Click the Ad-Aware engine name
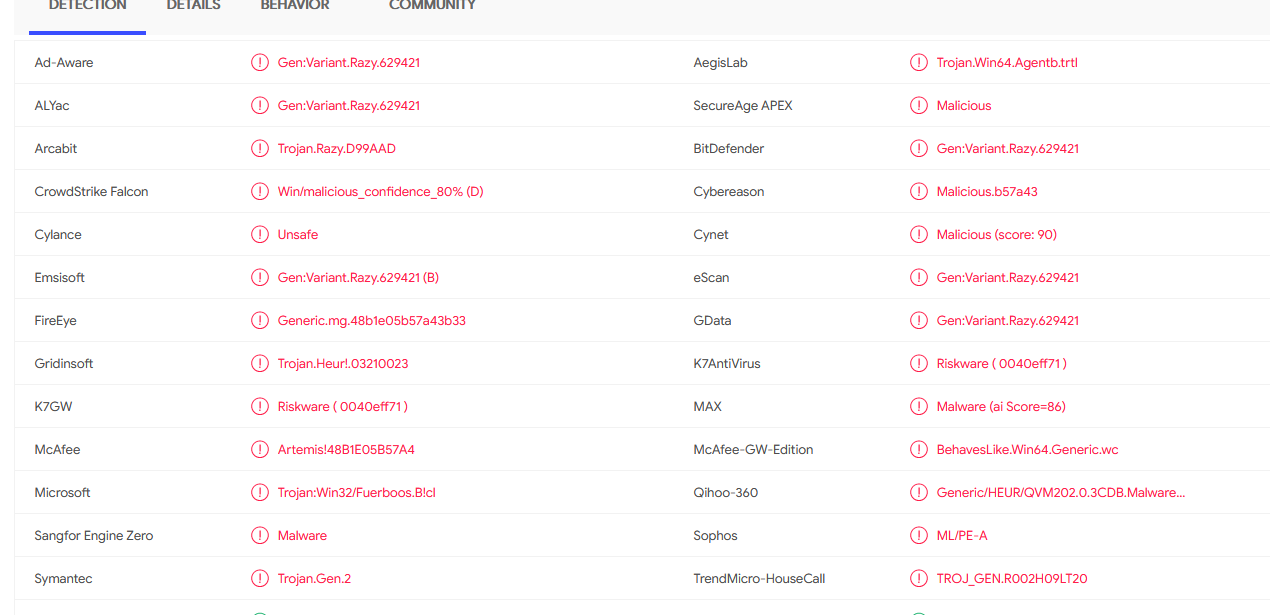Screen dimensions: 1270x615 pos(64,62)
